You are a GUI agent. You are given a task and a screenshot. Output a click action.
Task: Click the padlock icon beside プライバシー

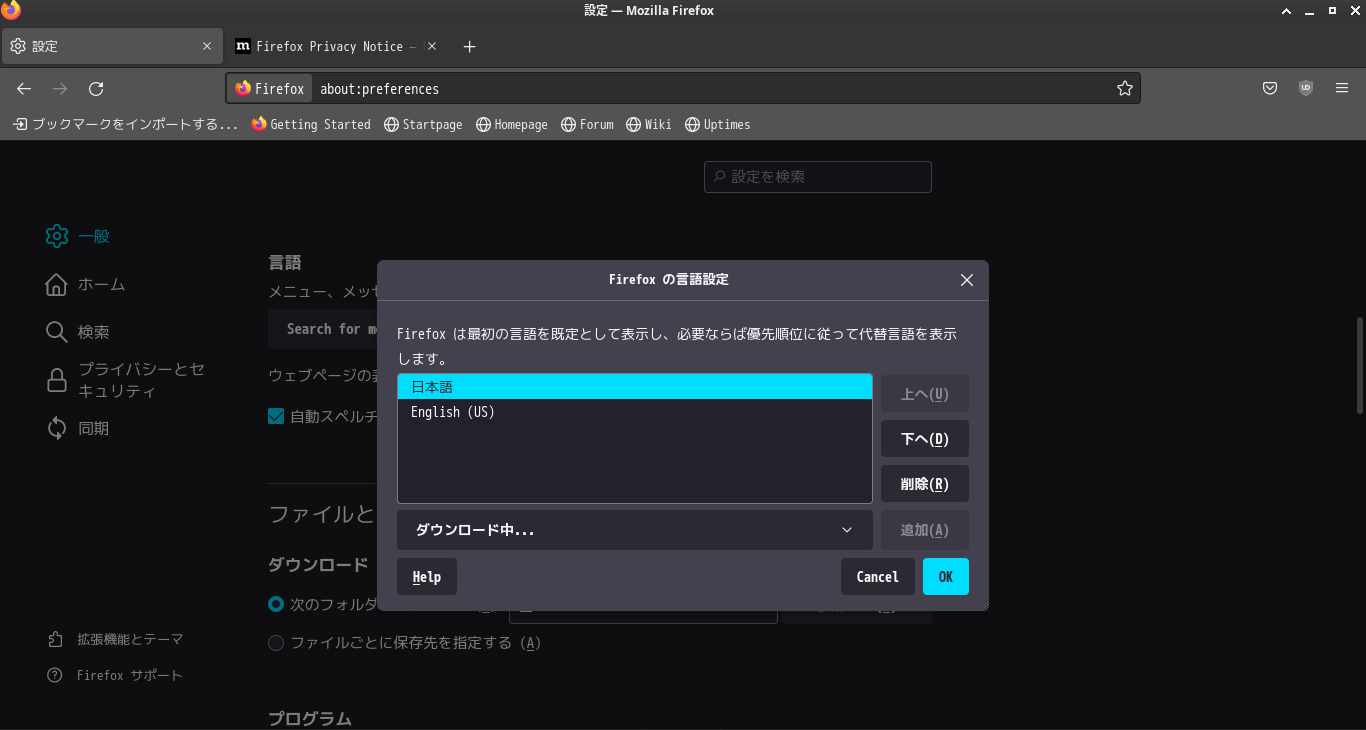point(57,380)
